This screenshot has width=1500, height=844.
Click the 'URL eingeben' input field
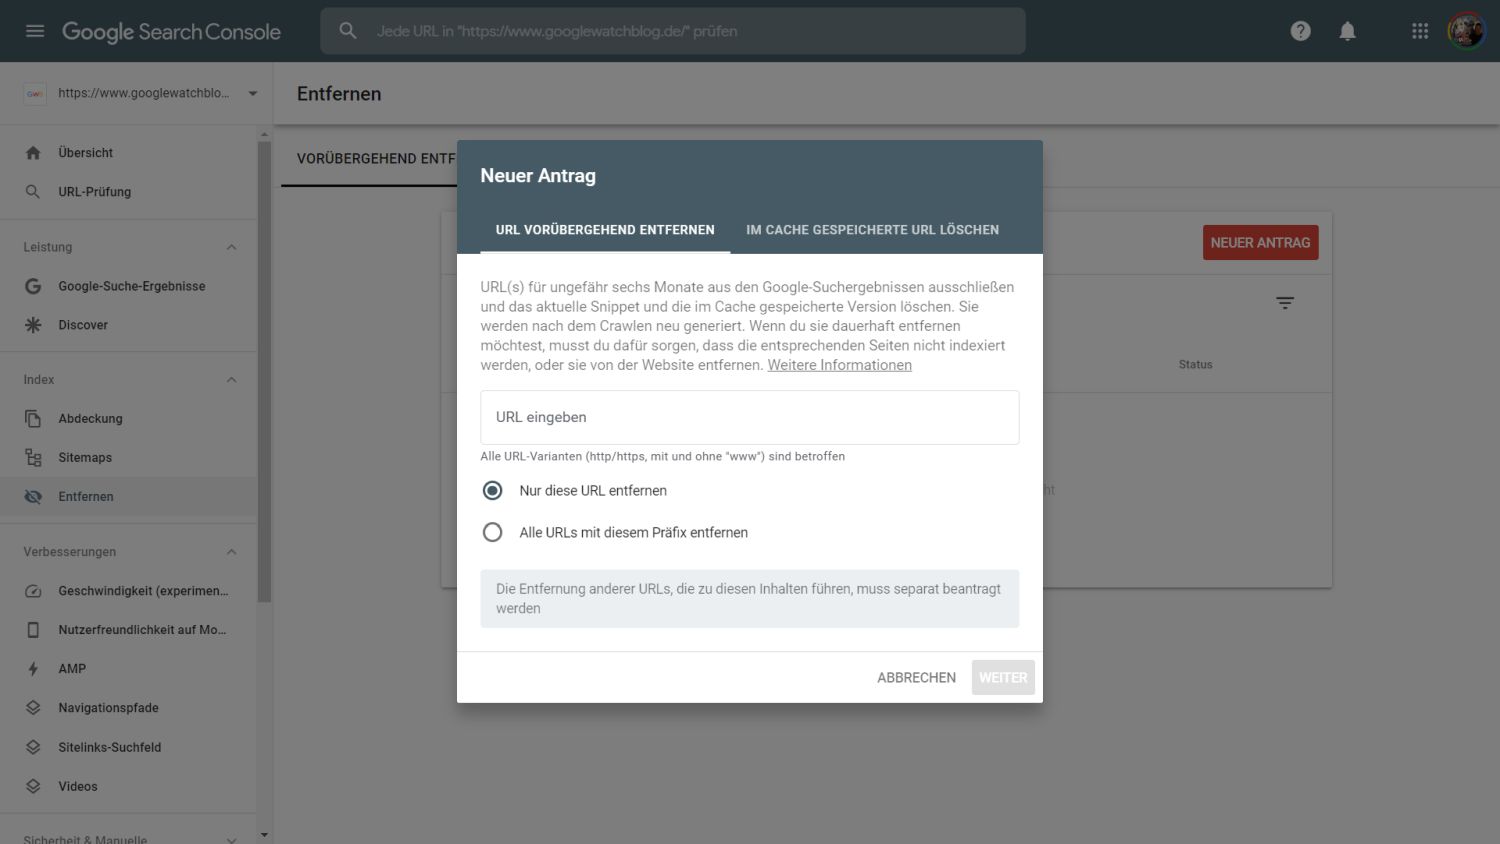pos(749,418)
